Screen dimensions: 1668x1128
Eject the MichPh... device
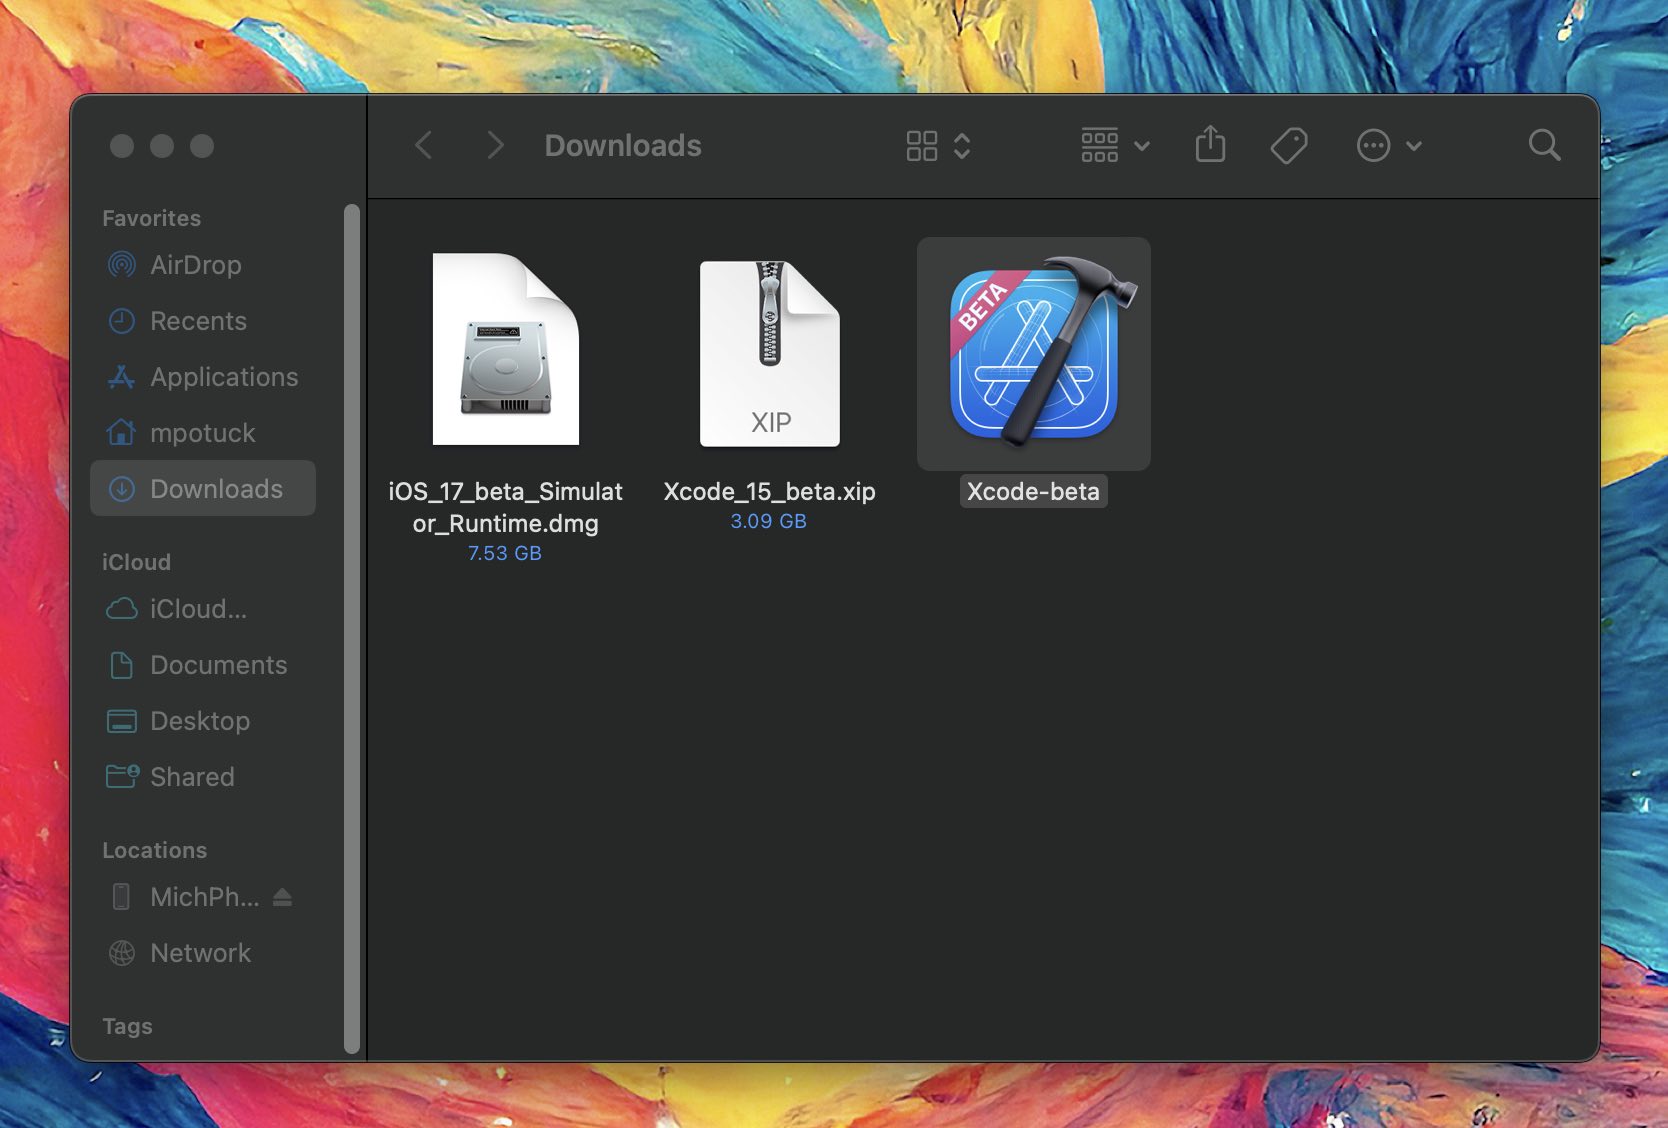pyautogui.click(x=283, y=897)
